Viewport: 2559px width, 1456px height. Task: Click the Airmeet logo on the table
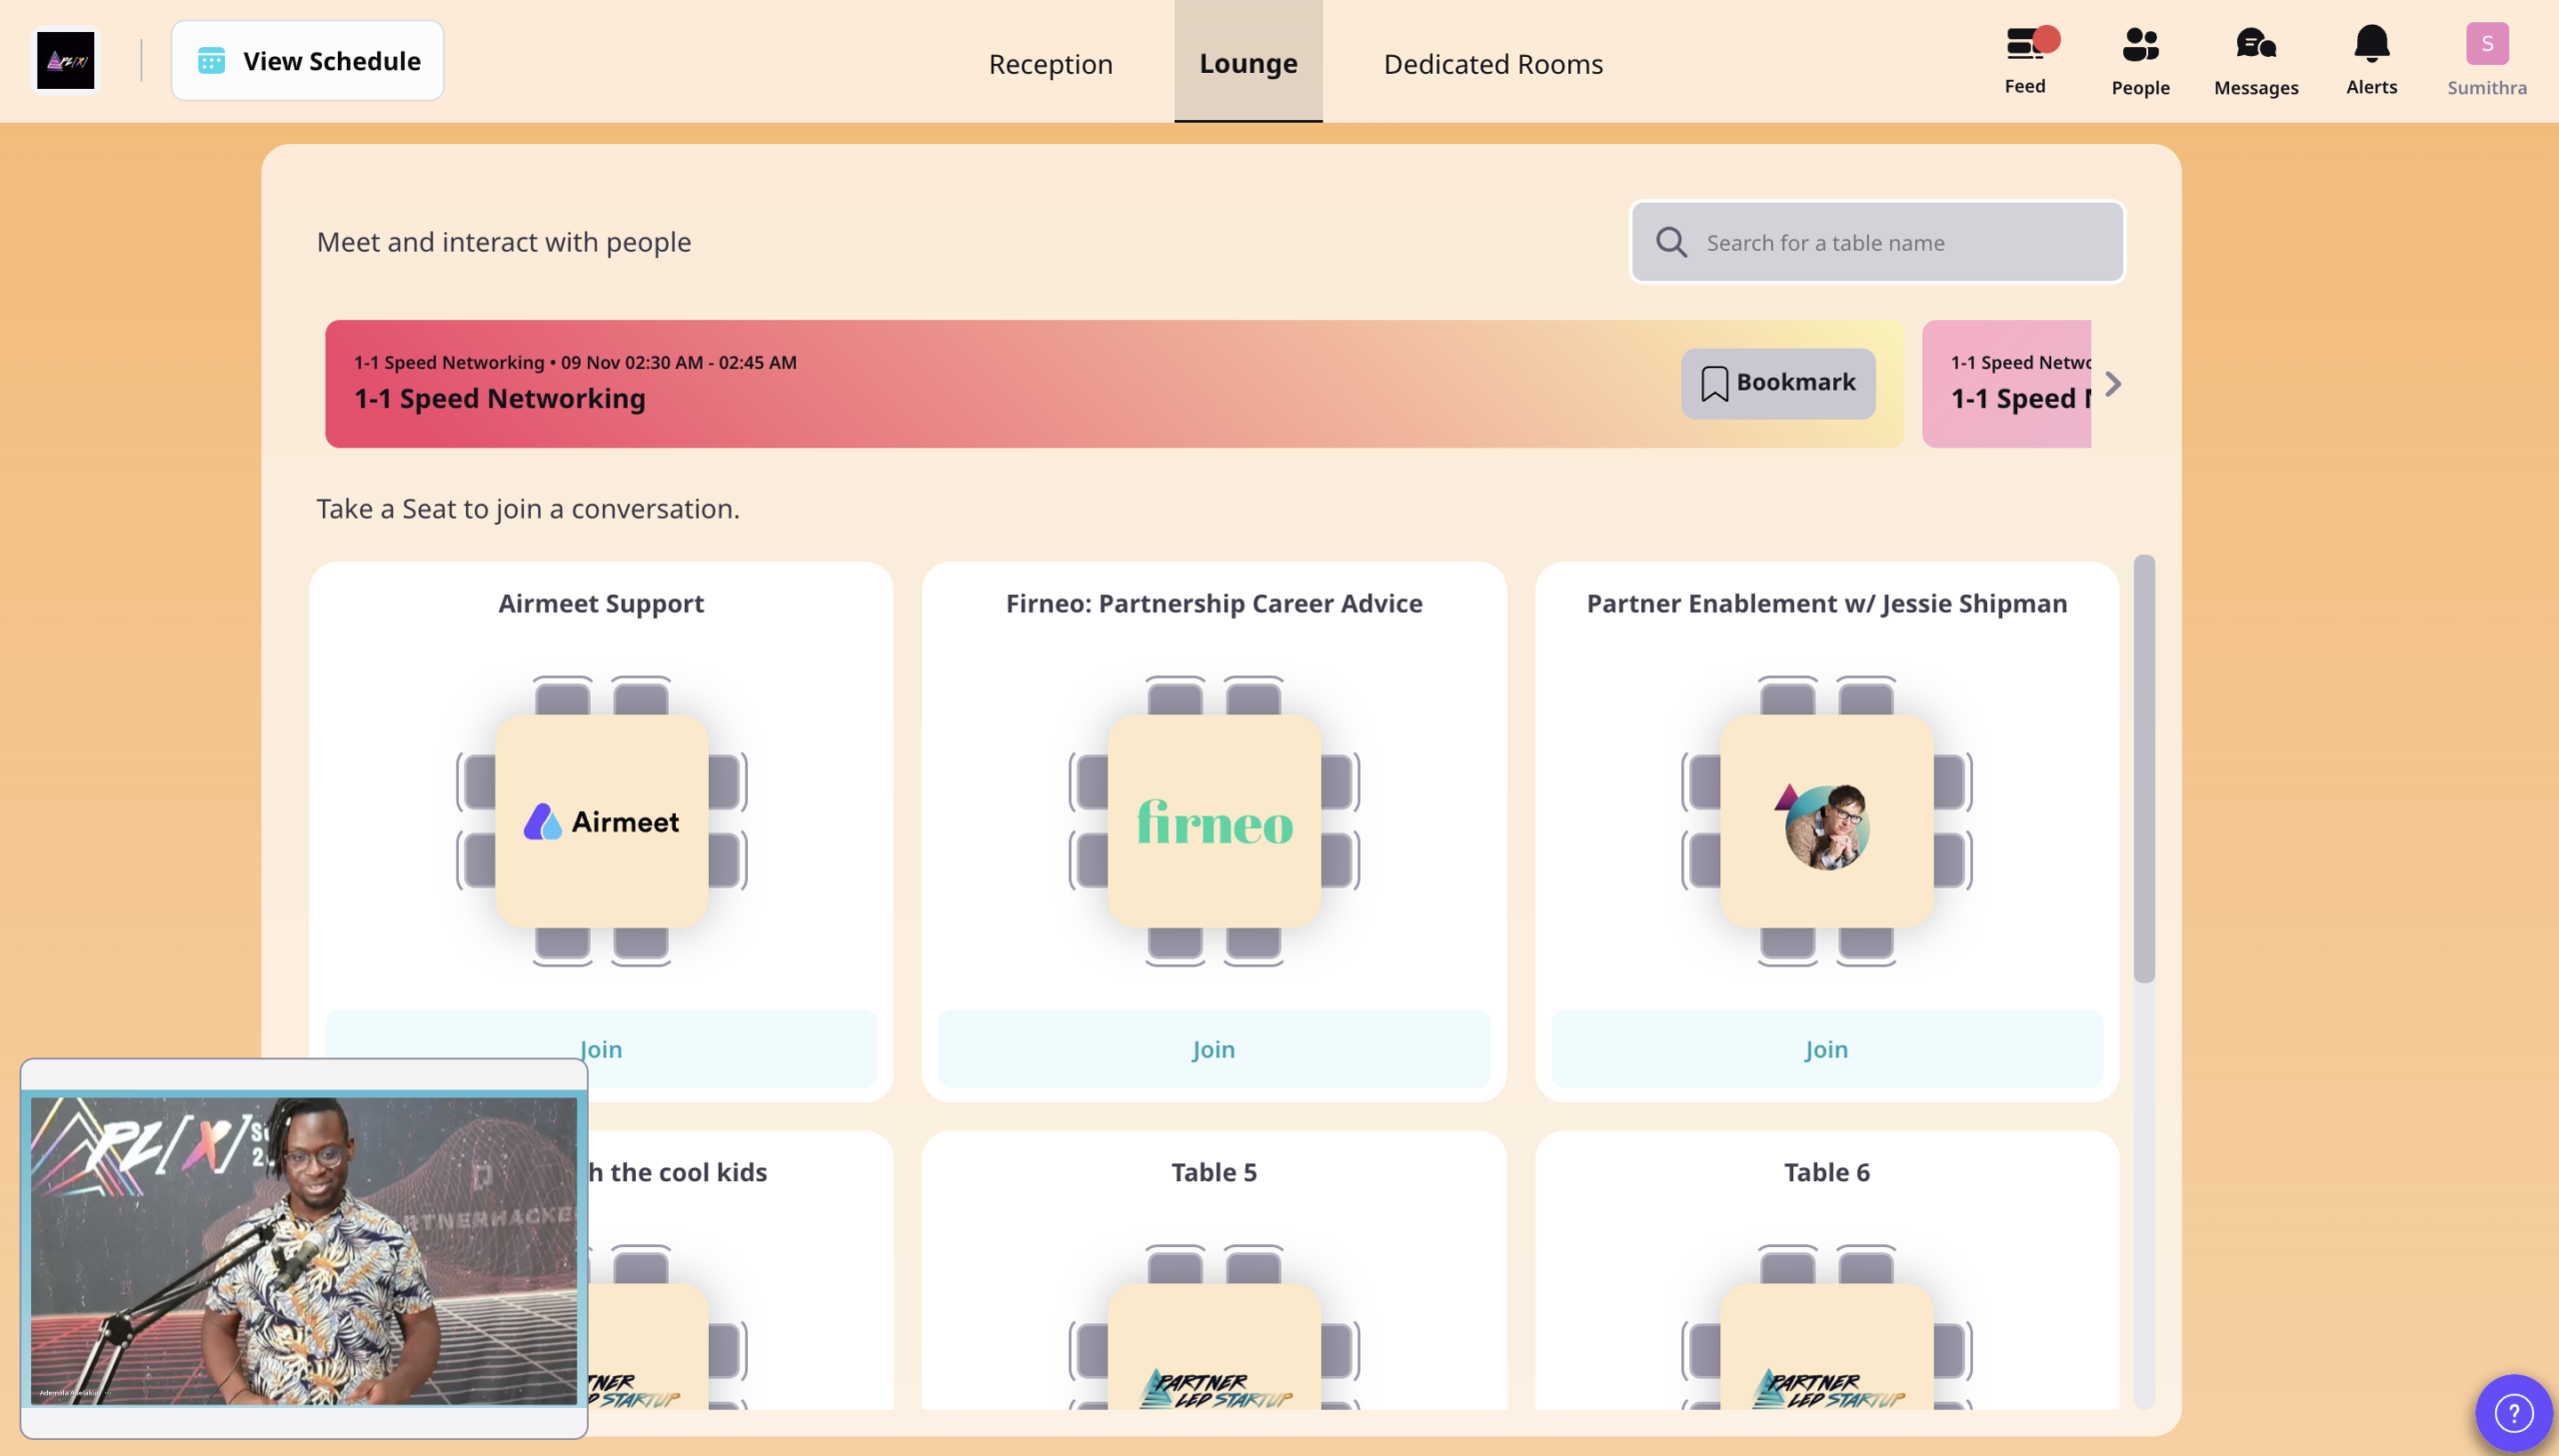(601, 821)
